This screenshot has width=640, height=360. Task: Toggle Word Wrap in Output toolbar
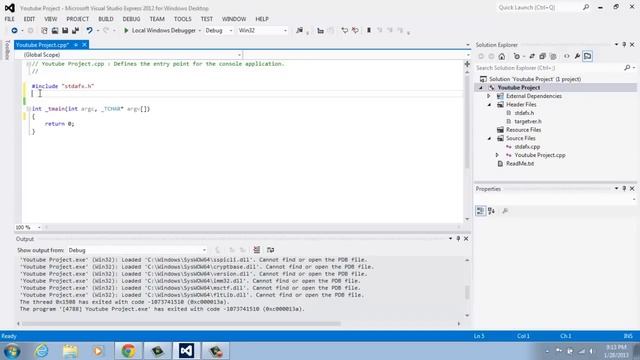pos(270,250)
